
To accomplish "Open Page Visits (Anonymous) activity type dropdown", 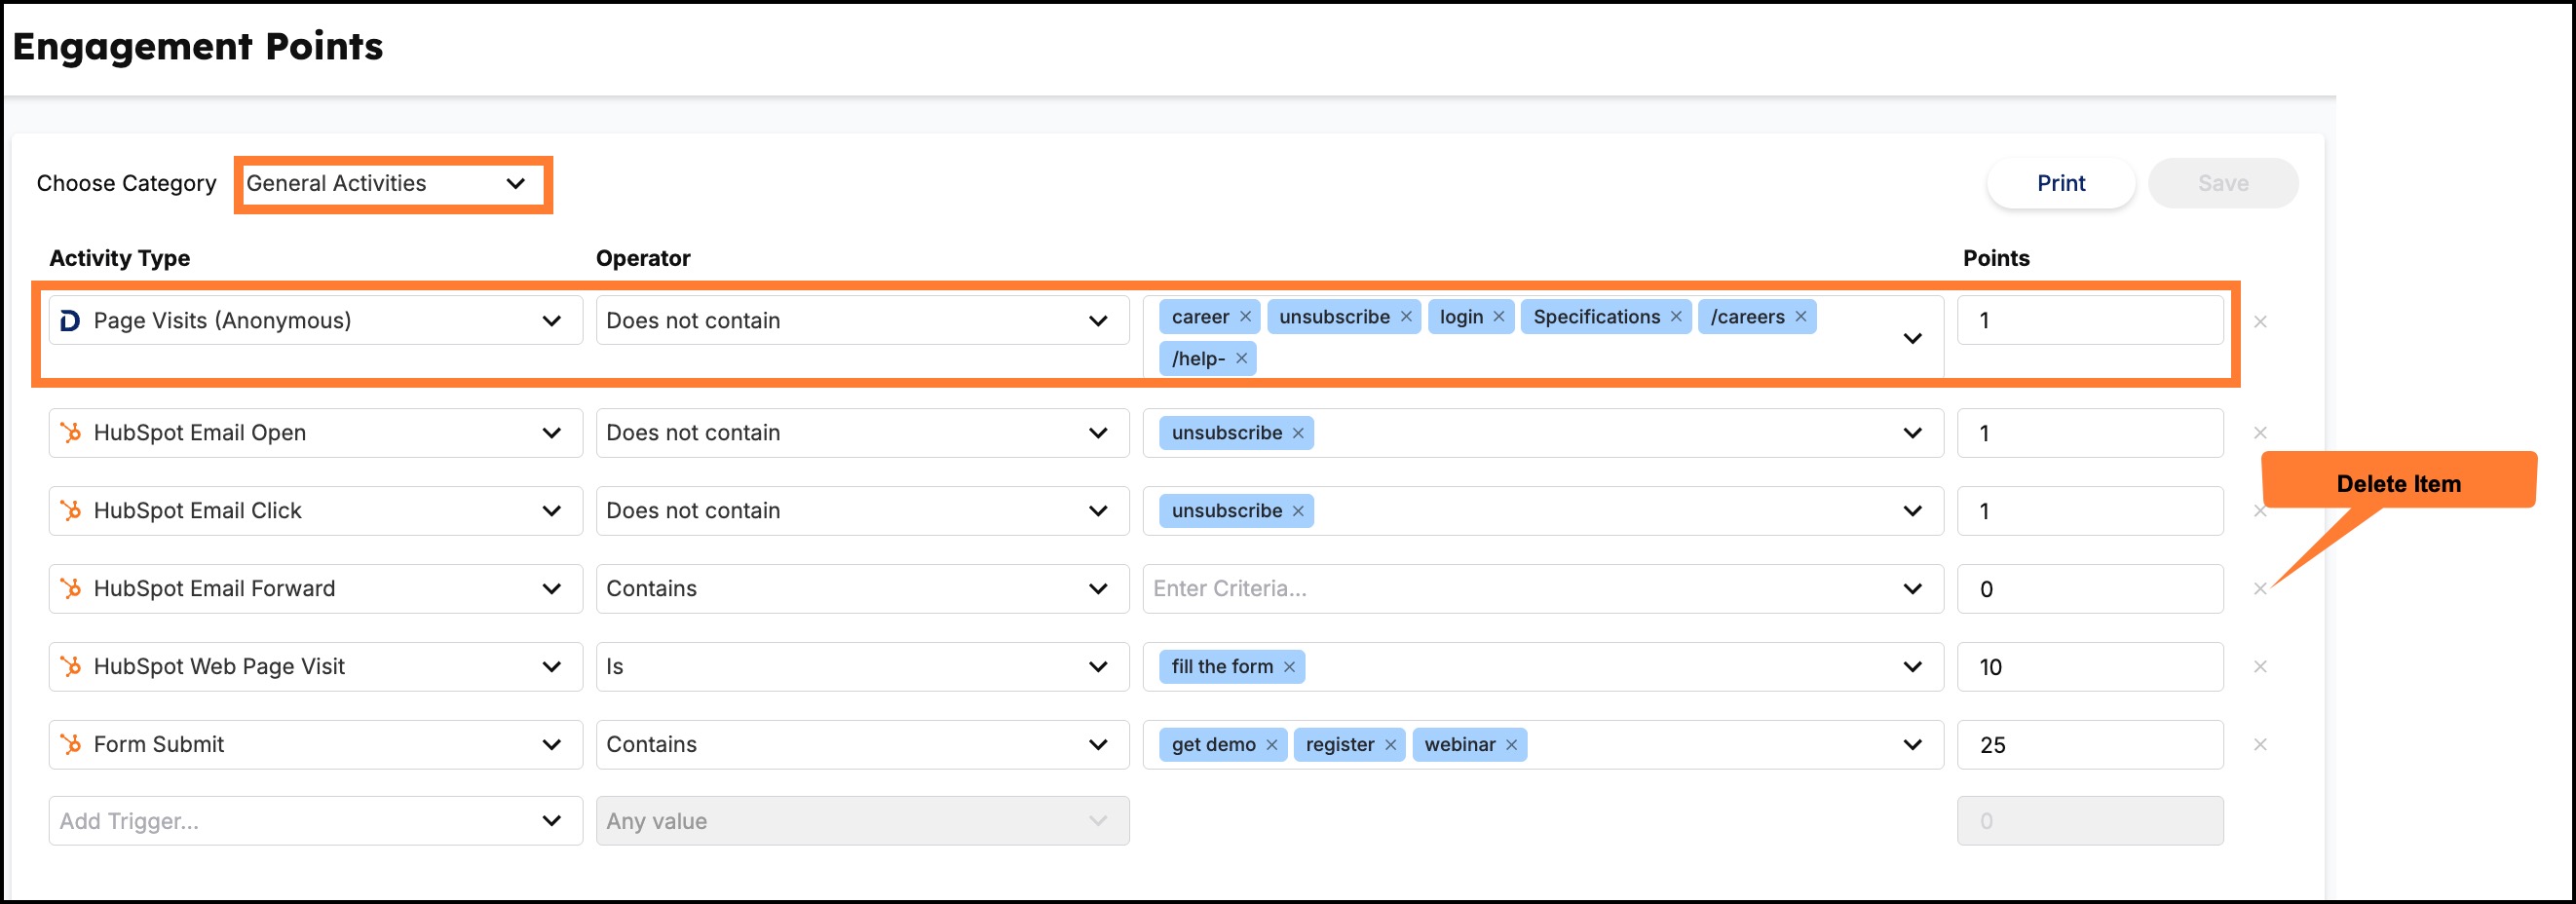I will coord(315,321).
